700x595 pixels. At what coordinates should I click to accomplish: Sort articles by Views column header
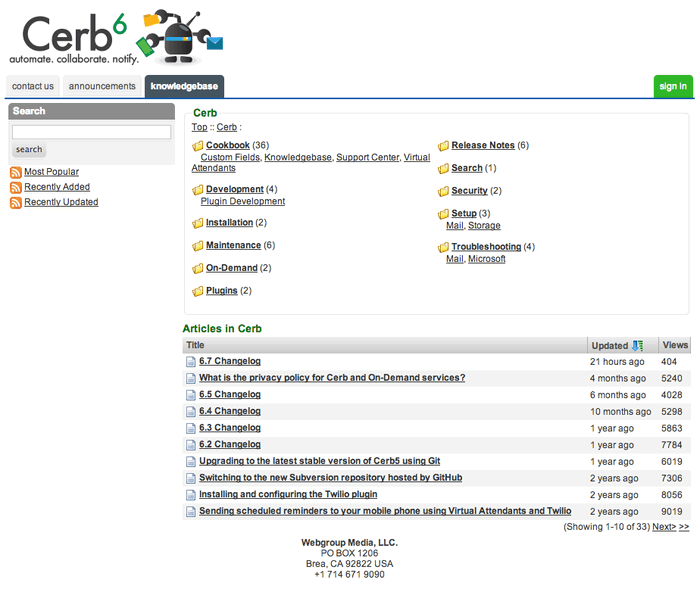click(x=675, y=345)
